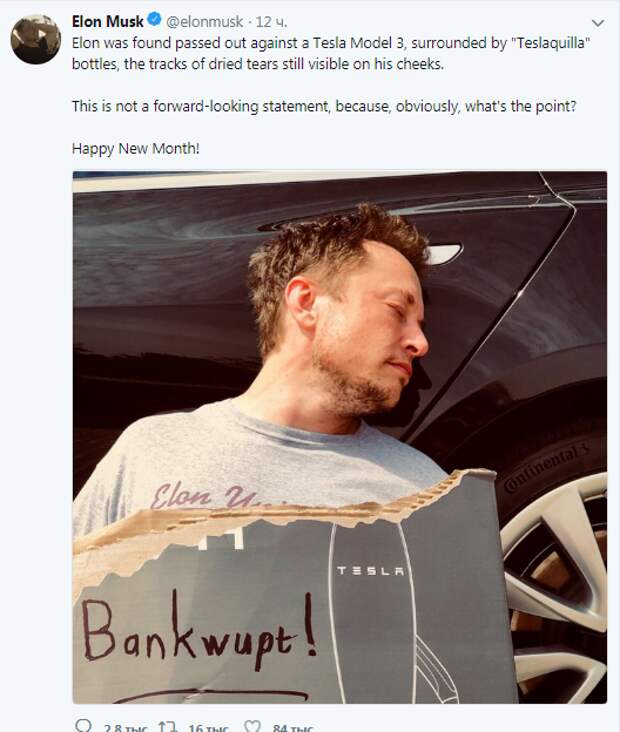Open the 12 ч. timestamp link
This screenshot has width=620, height=732.
[x=271, y=21]
